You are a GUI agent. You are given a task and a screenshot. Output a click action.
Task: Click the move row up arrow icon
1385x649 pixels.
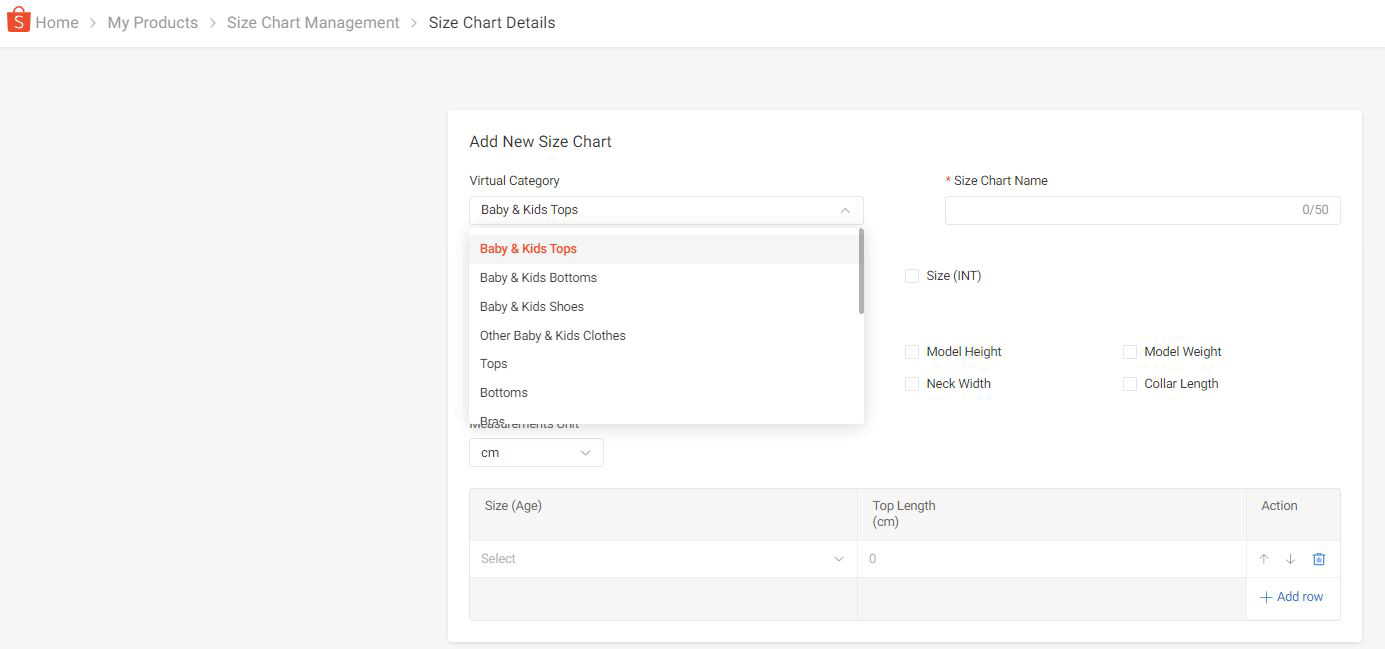pos(1263,559)
